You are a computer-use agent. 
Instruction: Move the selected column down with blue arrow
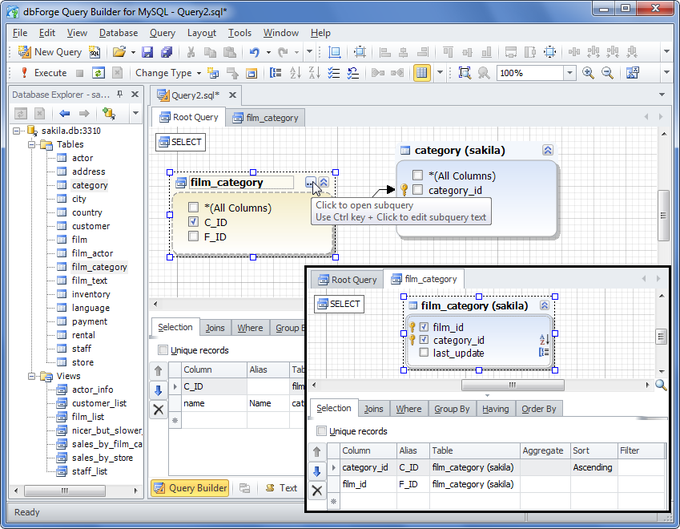click(158, 389)
